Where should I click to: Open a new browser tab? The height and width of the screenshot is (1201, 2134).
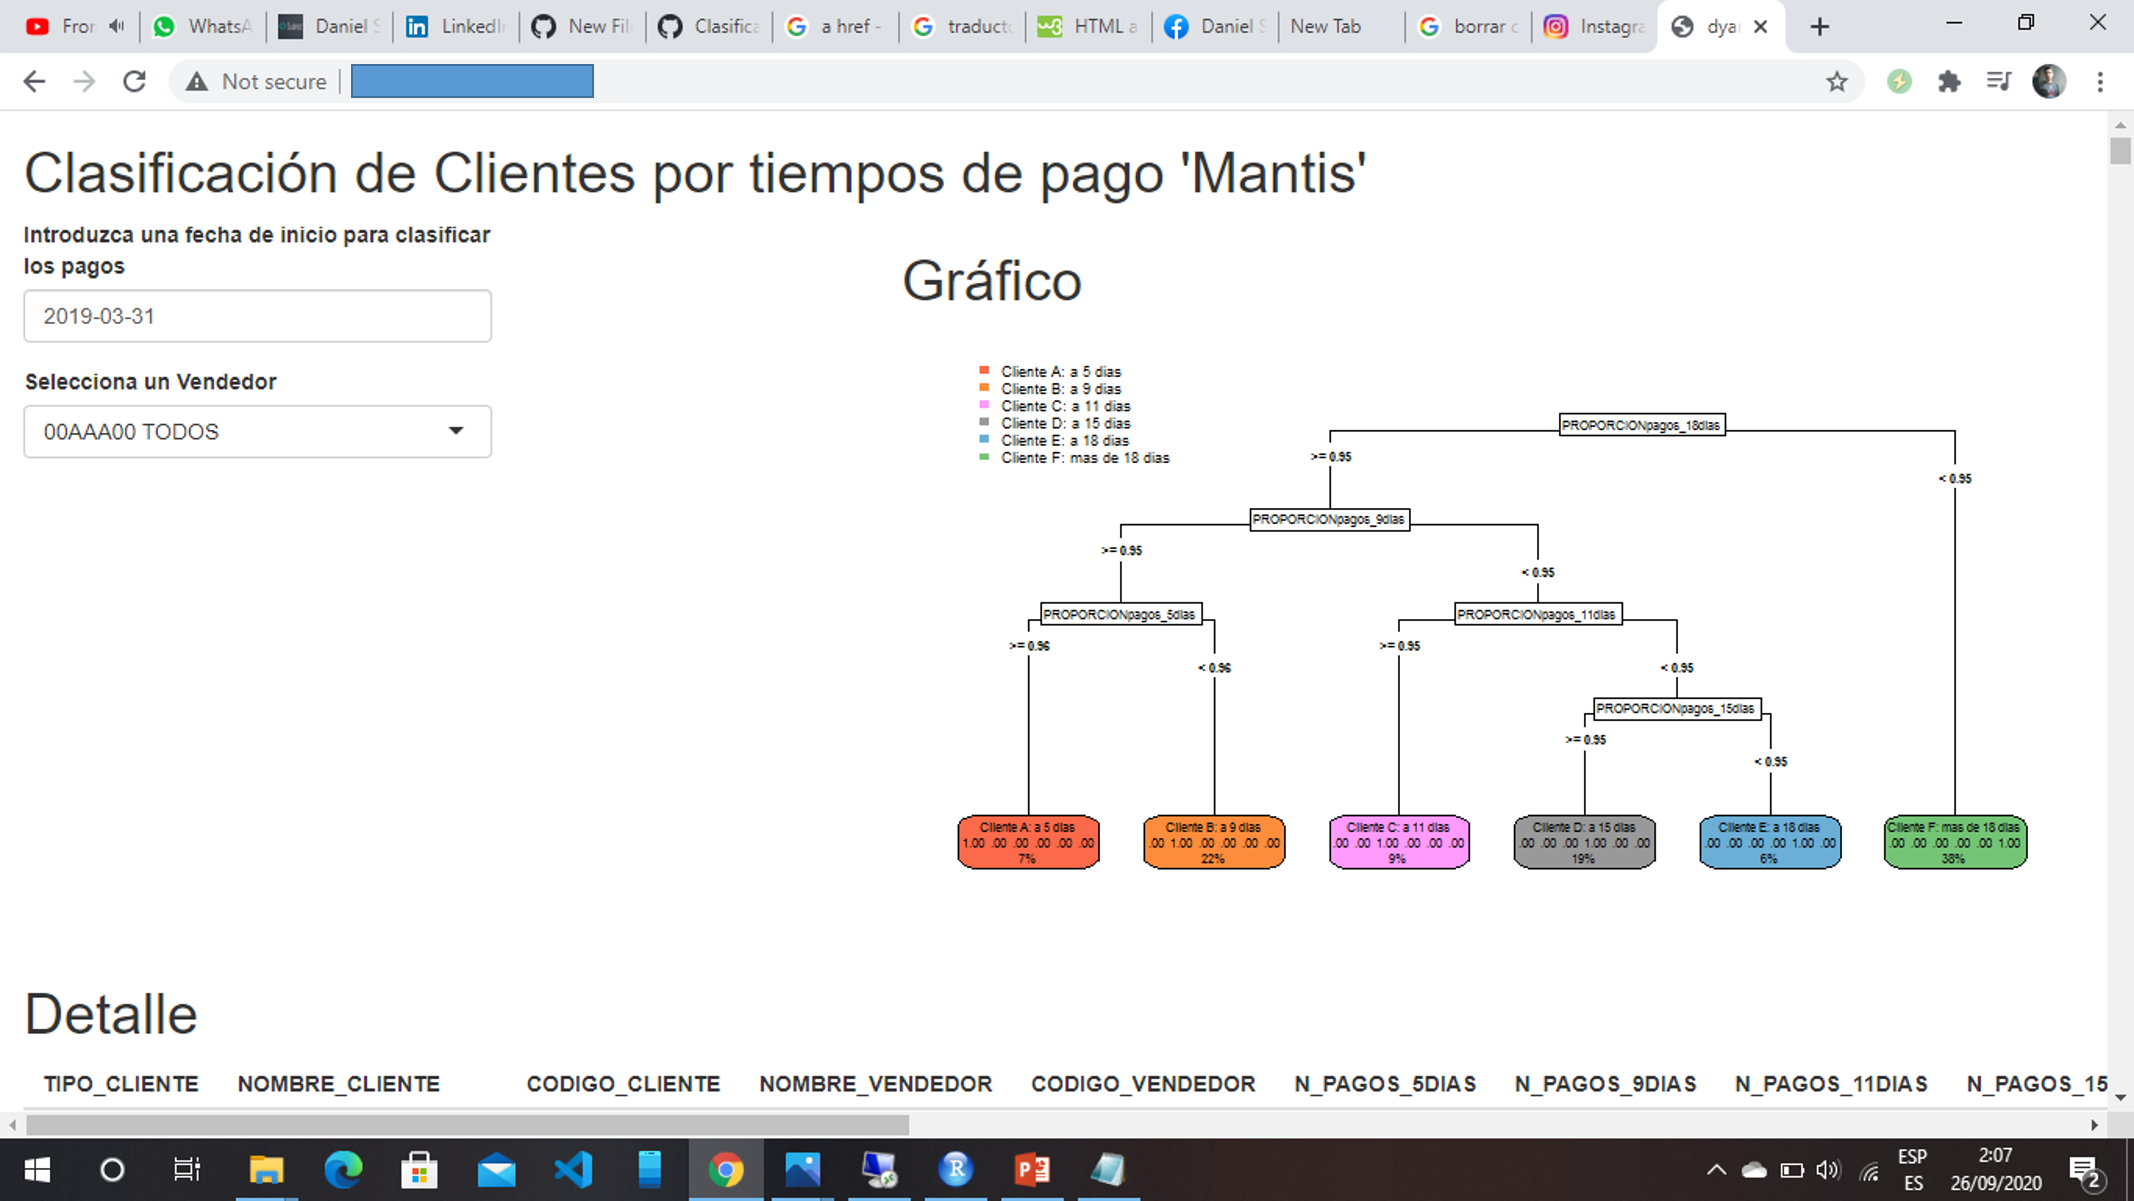[x=1820, y=27]
